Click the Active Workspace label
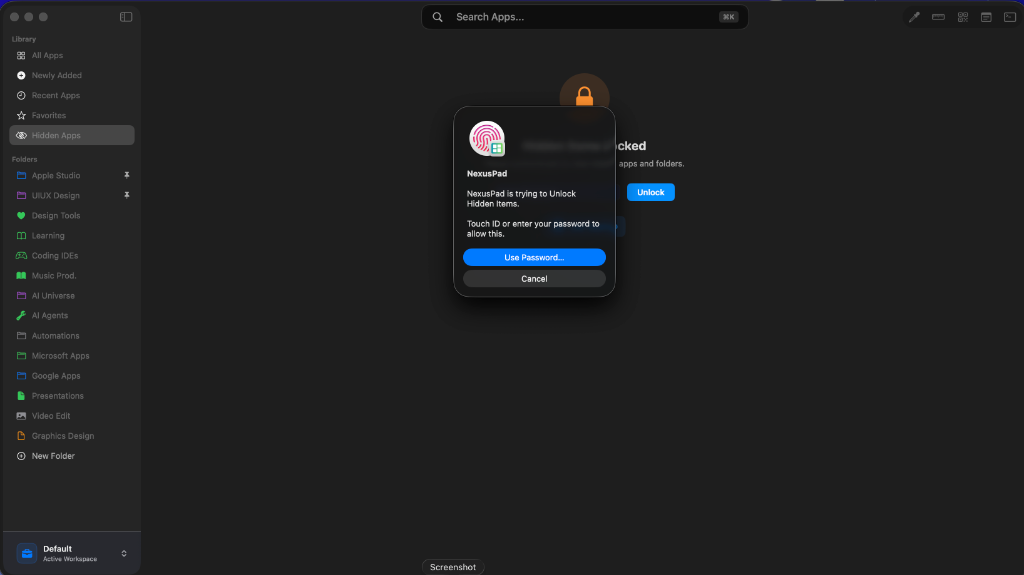Screen dimensions: 1024x575 (70, 559)
